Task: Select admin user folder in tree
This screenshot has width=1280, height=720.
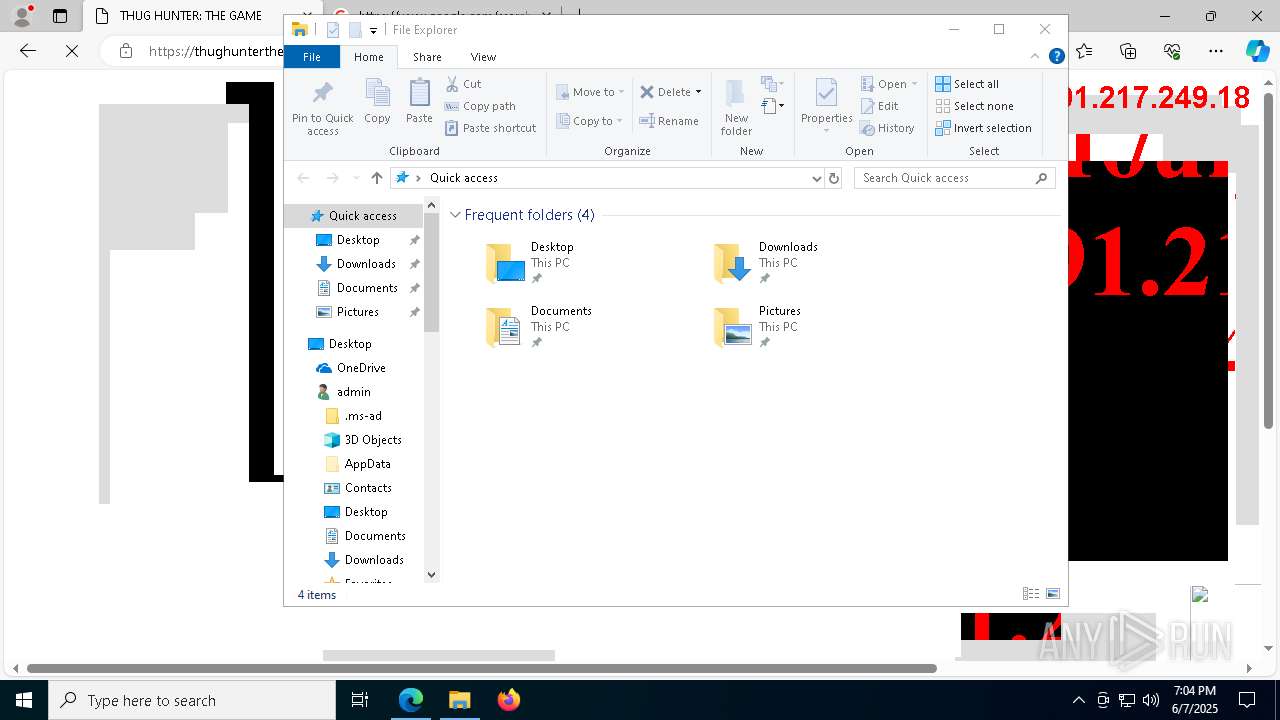Action: (353, 392)
